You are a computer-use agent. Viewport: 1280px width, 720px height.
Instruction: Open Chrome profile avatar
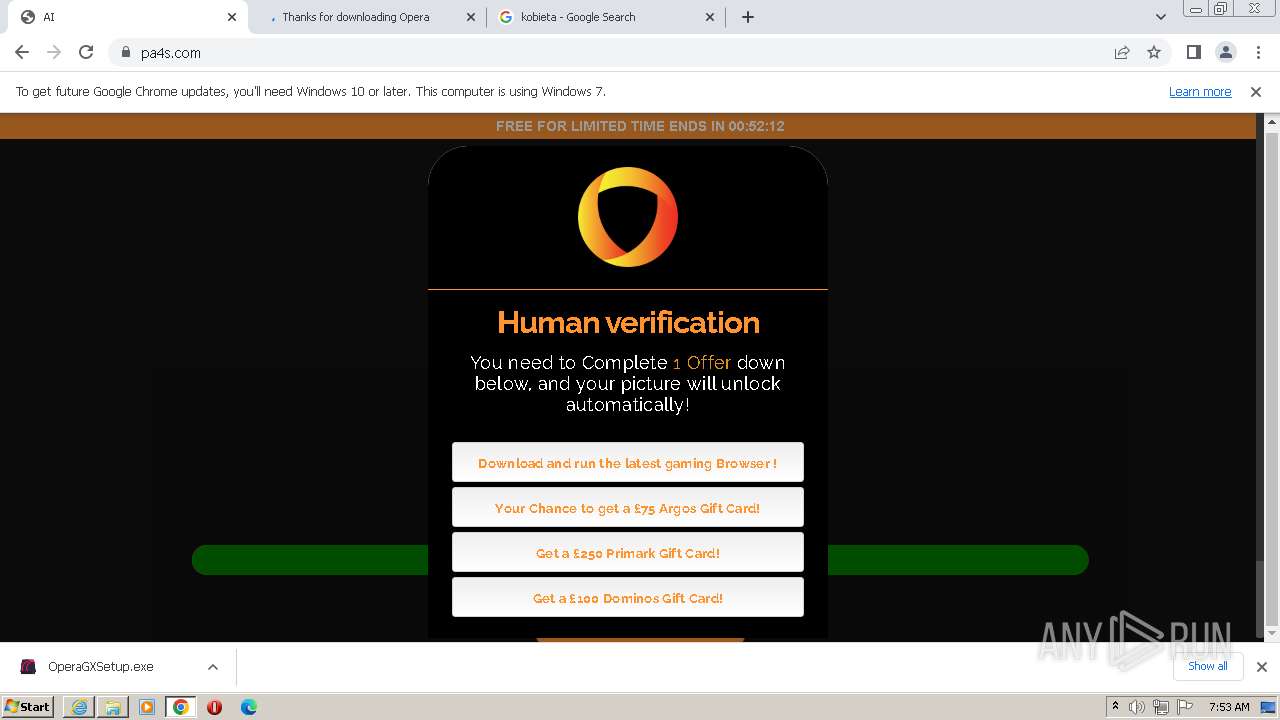[1225, 52]
